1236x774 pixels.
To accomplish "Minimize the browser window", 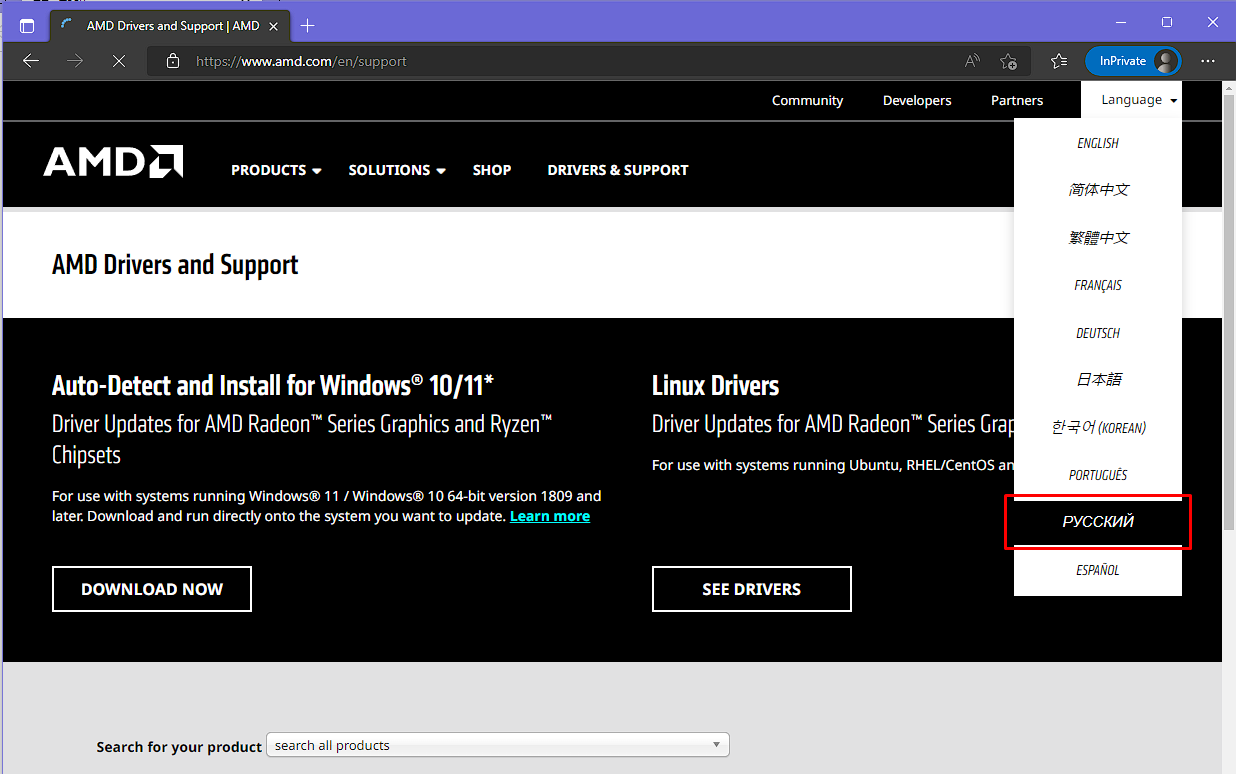I will pos(1121,22).
